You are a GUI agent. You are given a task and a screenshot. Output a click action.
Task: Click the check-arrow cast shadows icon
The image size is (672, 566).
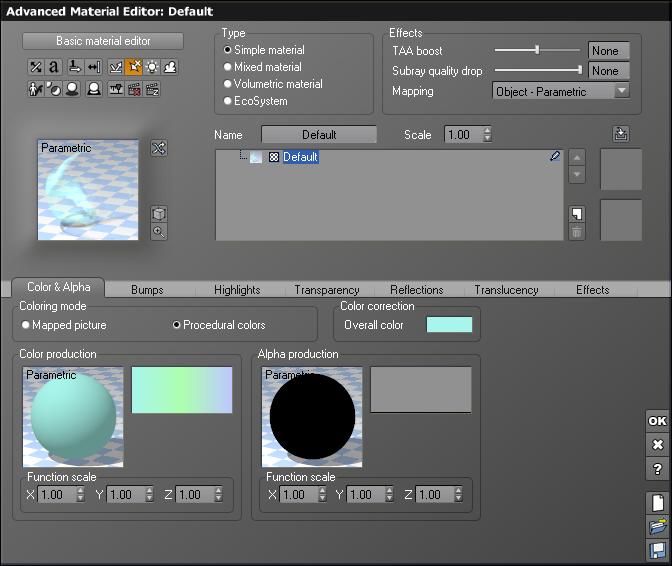click(x=116, y=67)
